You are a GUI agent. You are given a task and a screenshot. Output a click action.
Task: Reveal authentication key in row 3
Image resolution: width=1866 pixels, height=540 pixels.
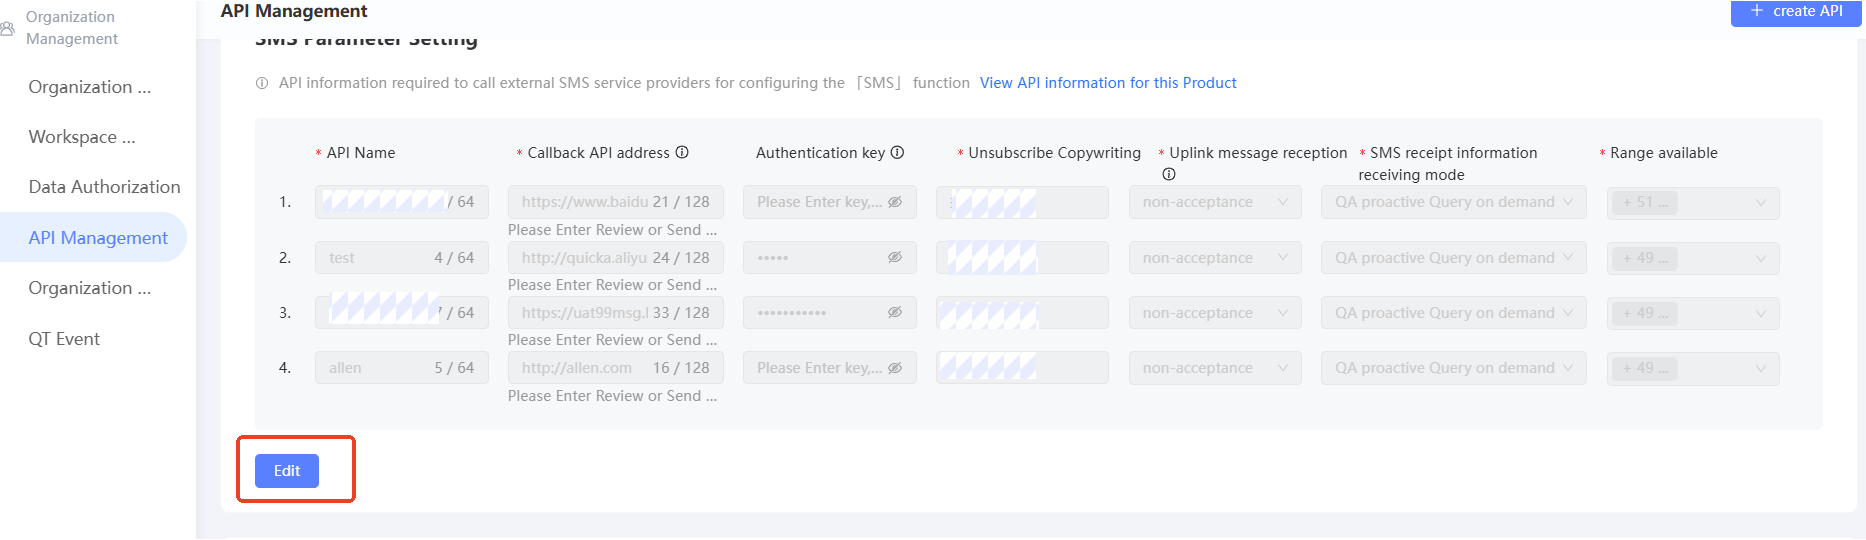tap(895, 313)
